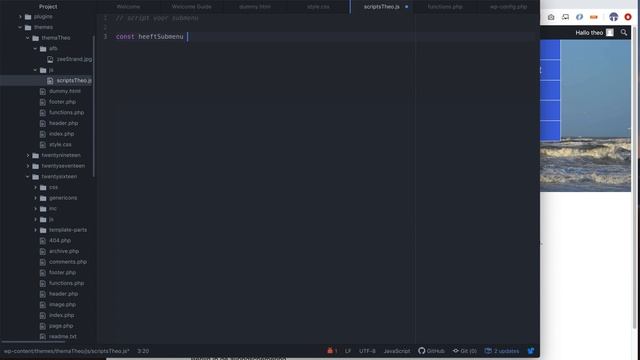Change the UTF-8 file encoding
640x360 pixels.
coord(367,351)
